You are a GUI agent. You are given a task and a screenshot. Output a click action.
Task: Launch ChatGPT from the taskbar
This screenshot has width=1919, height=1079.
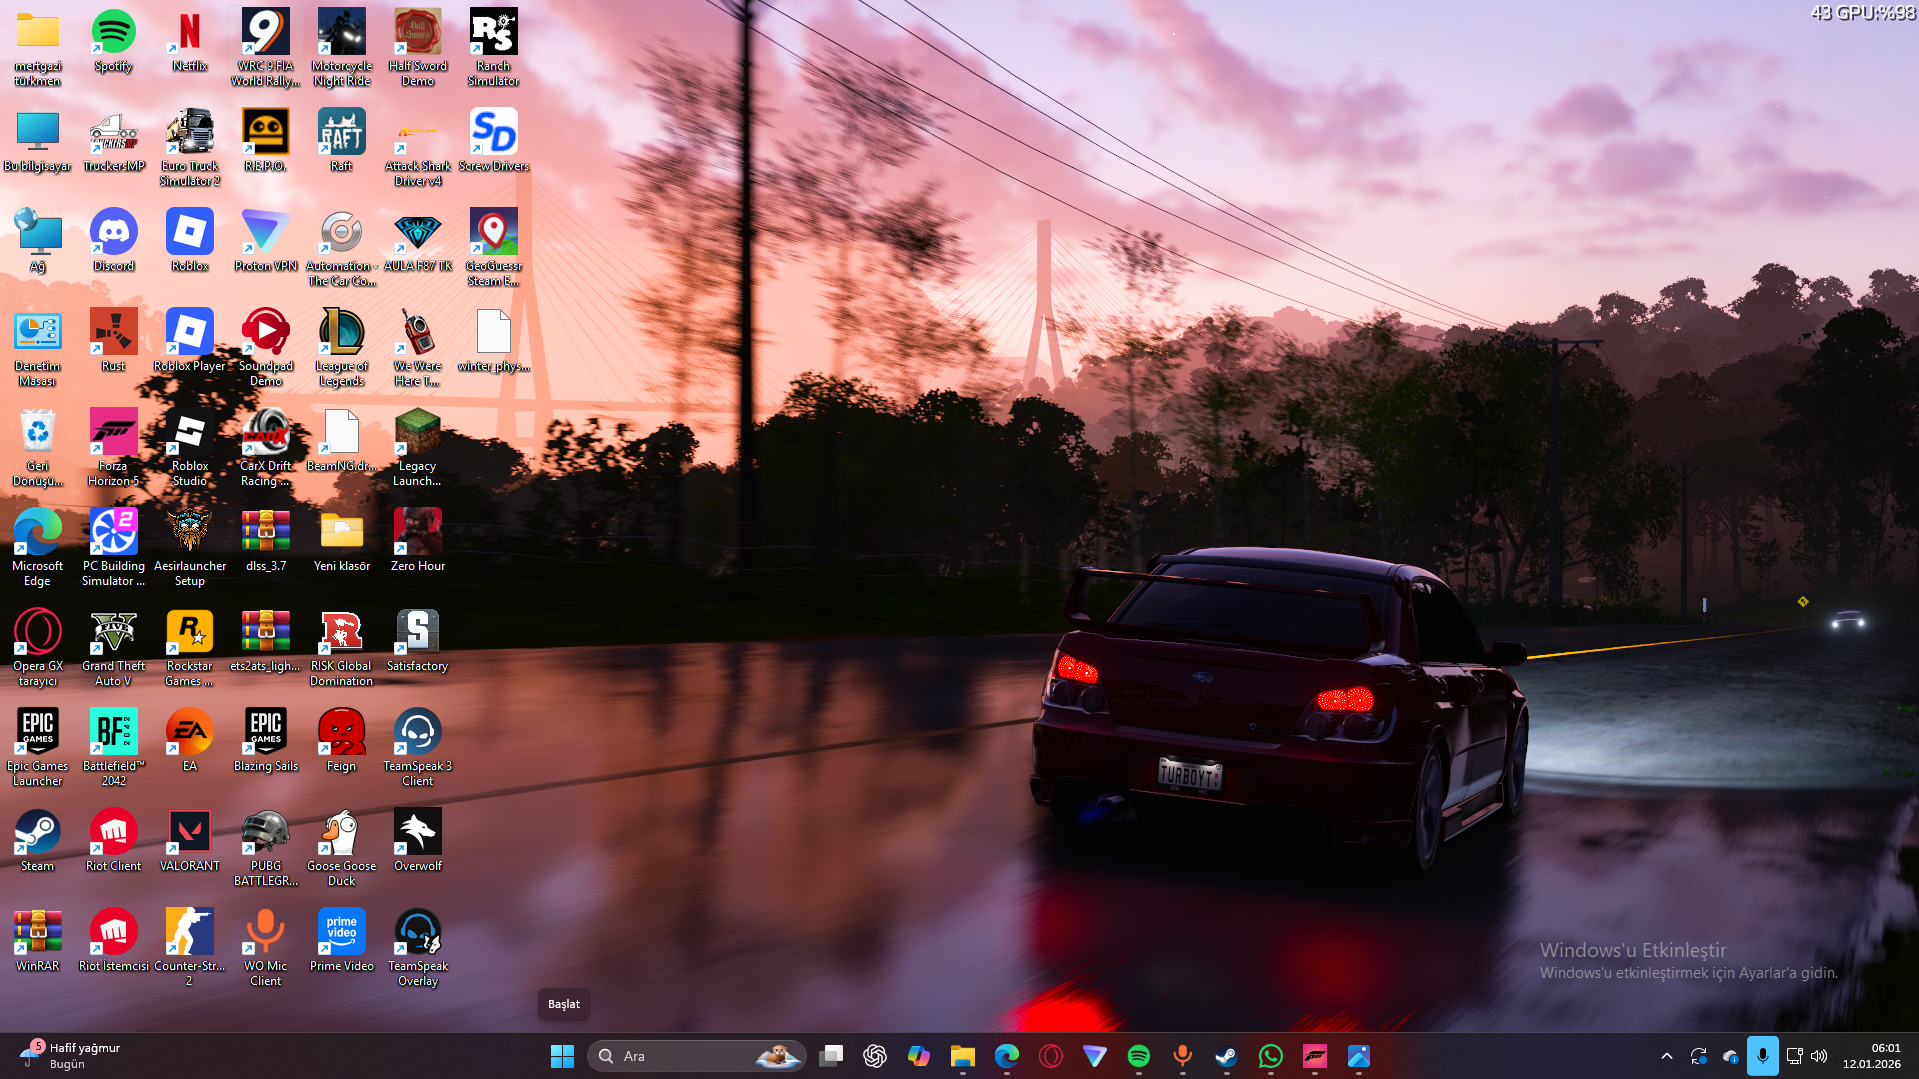pyautogui.click(x=875, y=1056)
